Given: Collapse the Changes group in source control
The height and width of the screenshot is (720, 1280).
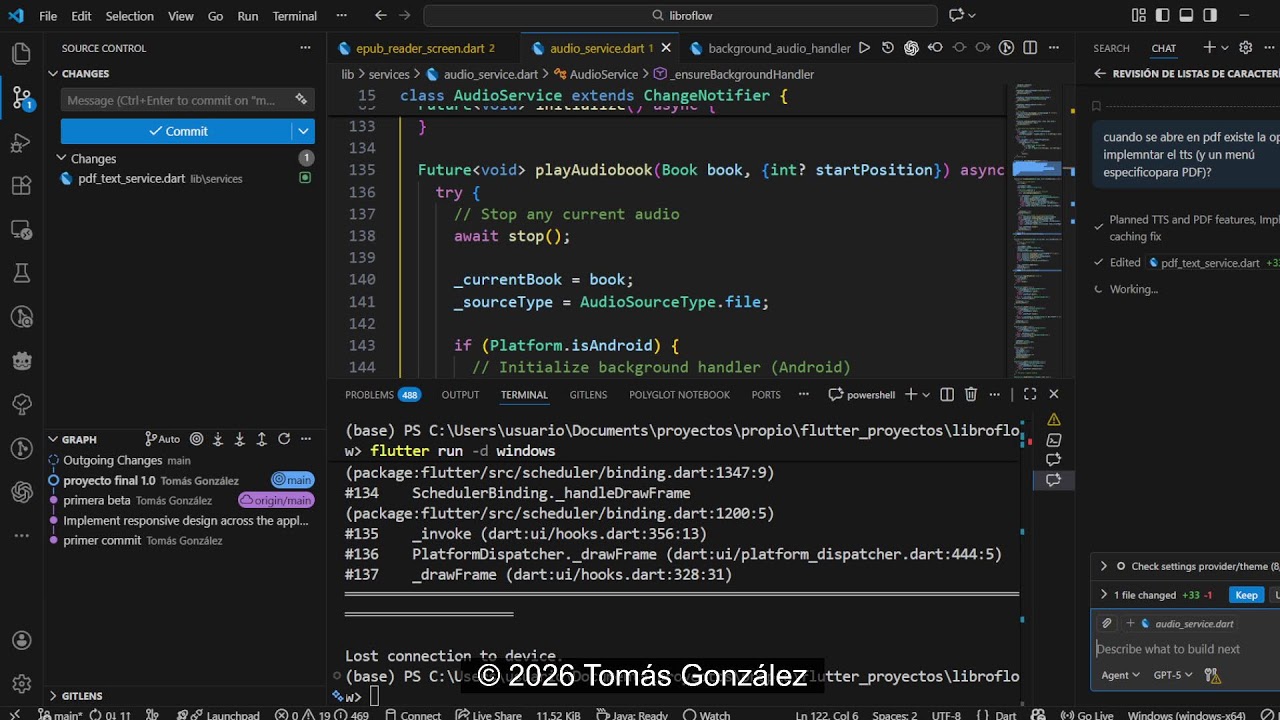Looking at the screenshot, I should [x=62, y=158].
